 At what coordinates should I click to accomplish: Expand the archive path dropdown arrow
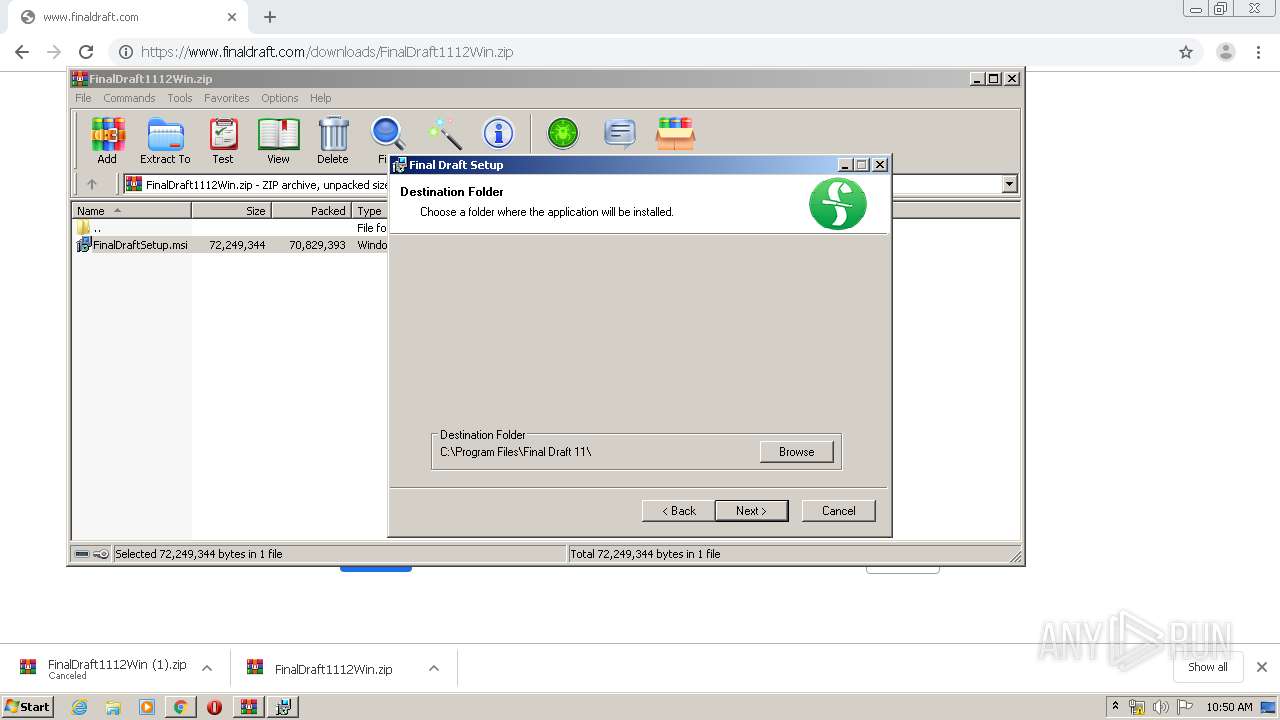coord(1009,184)
